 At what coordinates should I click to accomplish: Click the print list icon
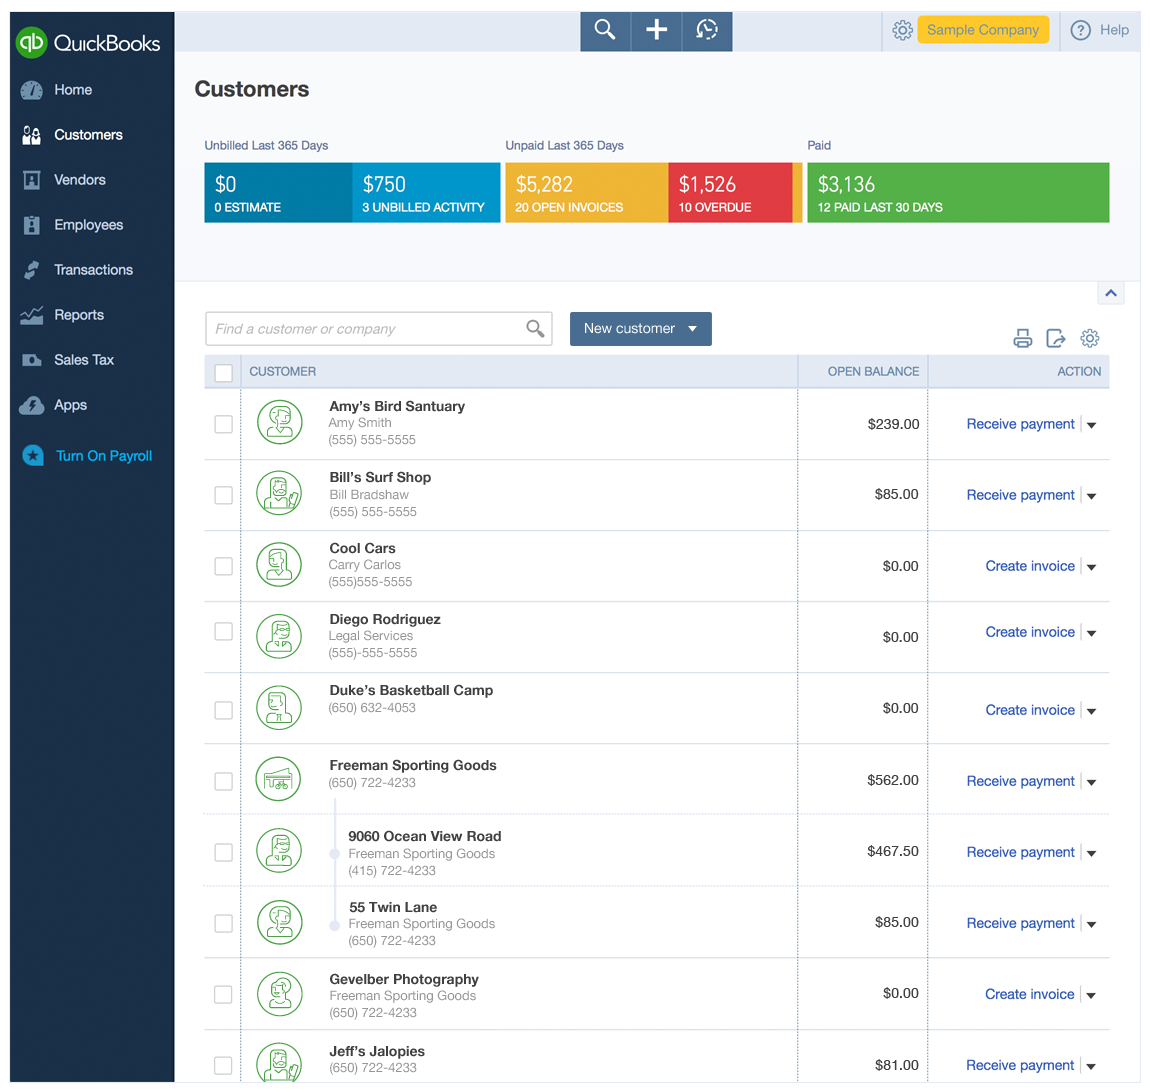[1022, 338]
